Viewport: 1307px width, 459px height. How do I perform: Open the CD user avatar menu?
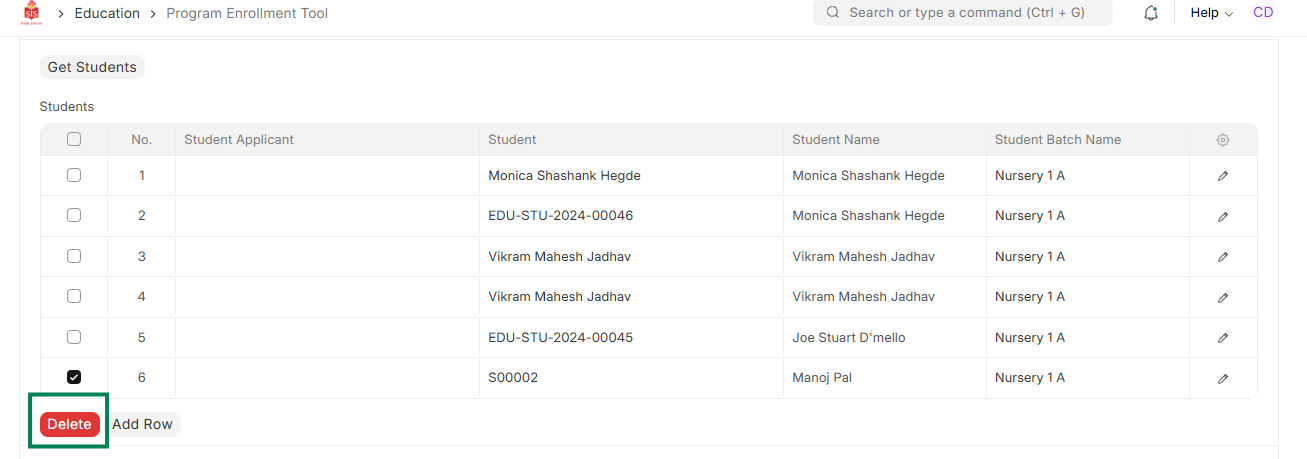(1263, 13)
